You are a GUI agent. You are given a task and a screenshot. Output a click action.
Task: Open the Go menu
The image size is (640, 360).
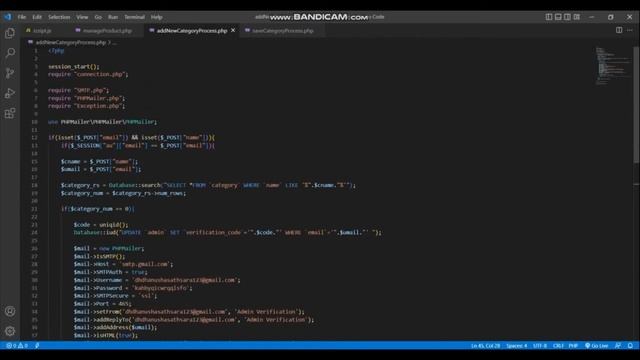[x=98, y=17]
